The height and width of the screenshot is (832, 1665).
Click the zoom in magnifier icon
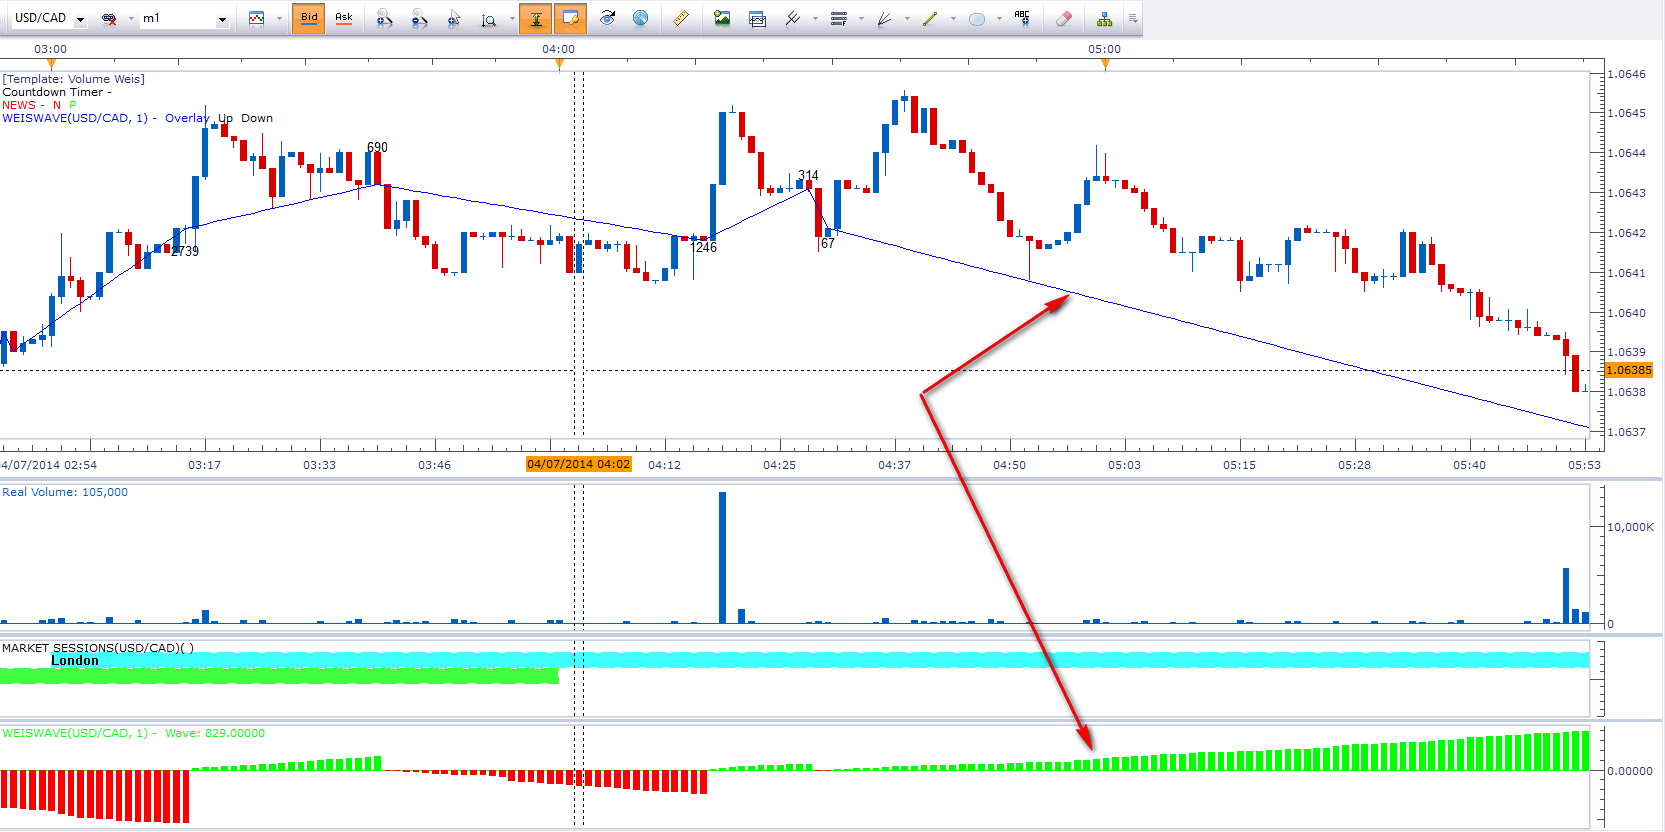click(384, 18)
